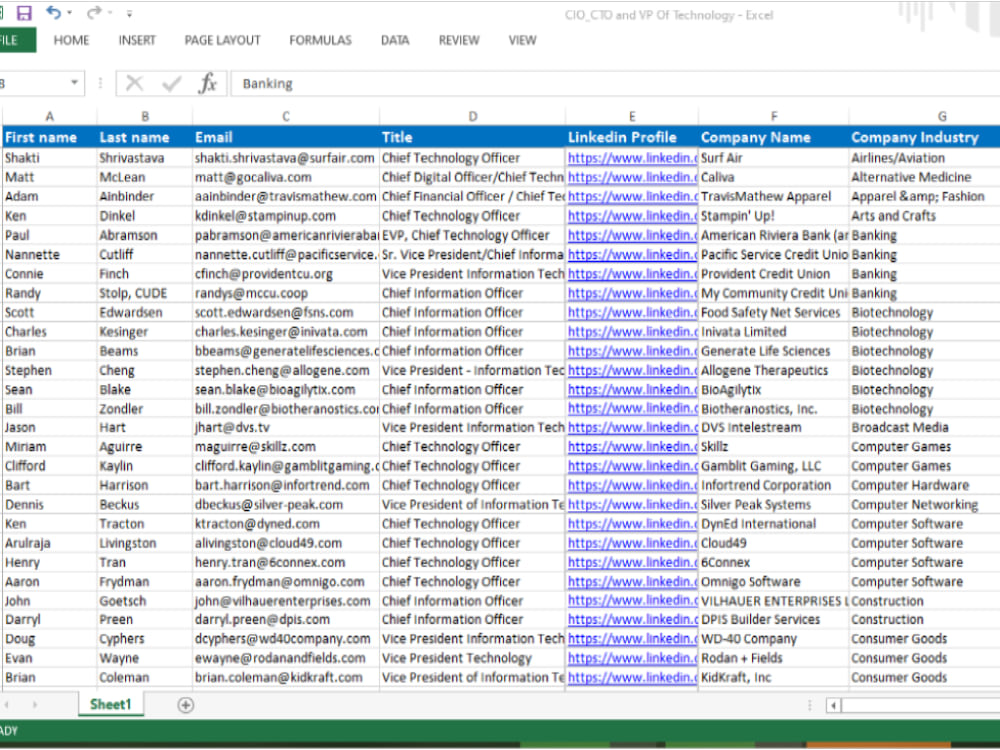The height and width of the screenshot is (750, 1000).
Task: Click the 'Company Industry' header cell
Action: pos(924,137)
